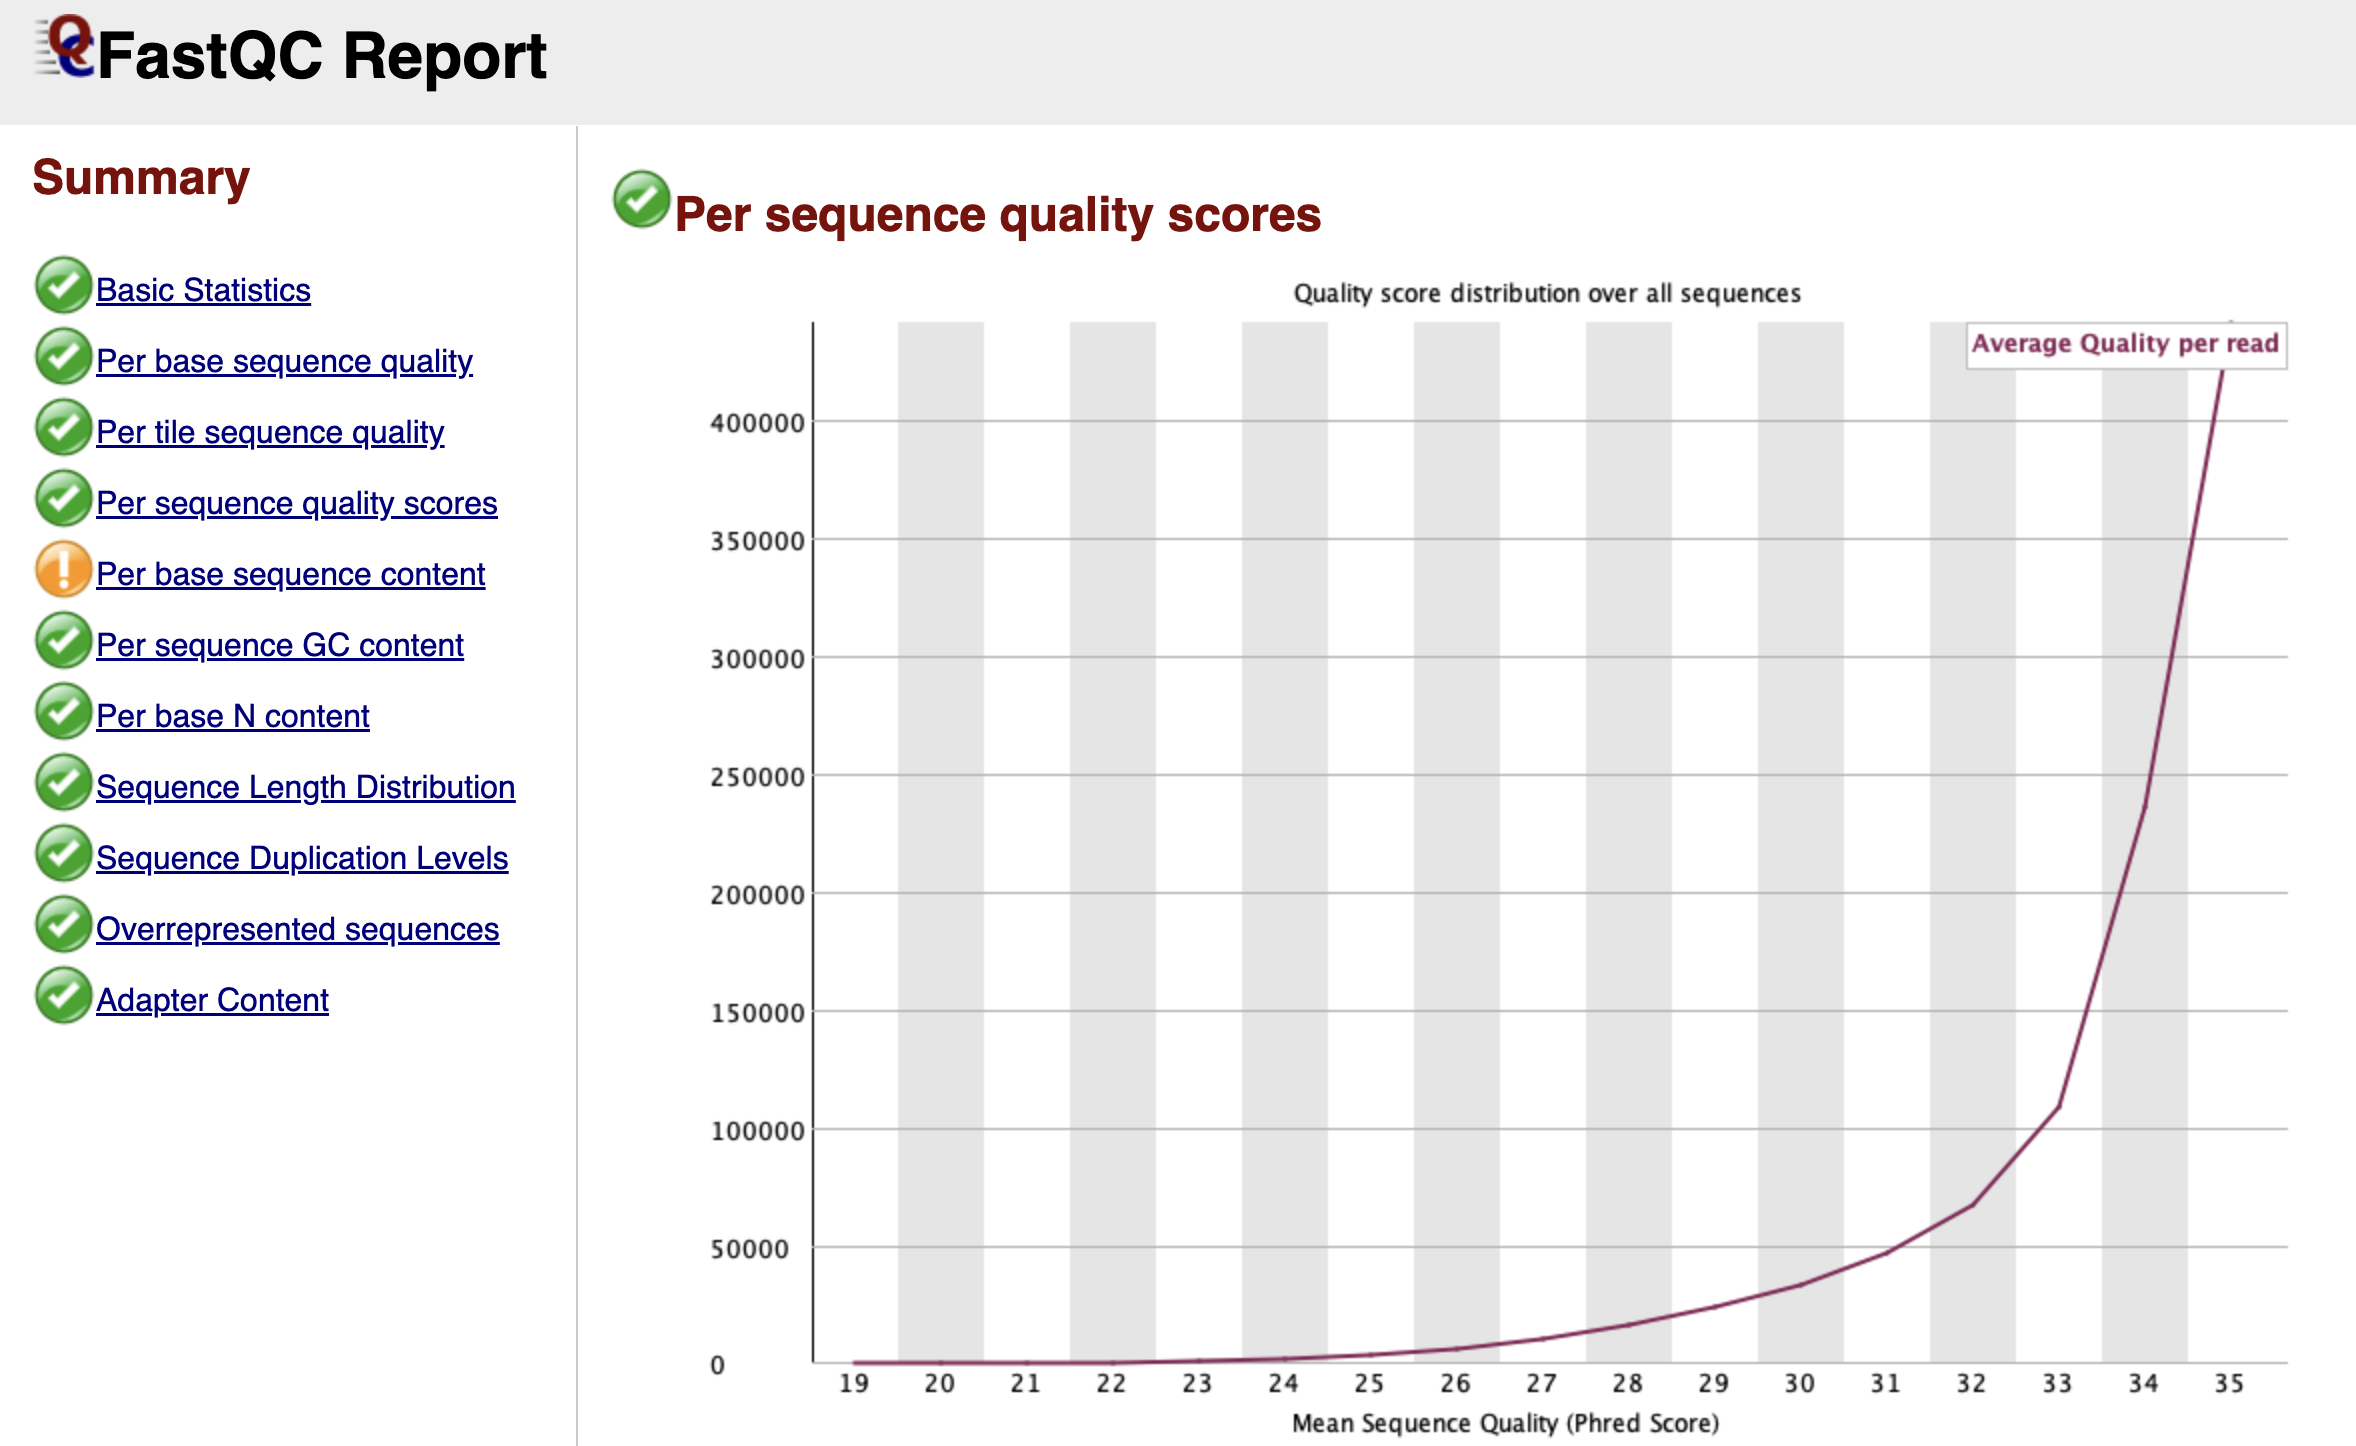The image size is (2356, 1446).
Task: Click the green tick beside Per sequence GC content
Action: (x=62, y=641)
